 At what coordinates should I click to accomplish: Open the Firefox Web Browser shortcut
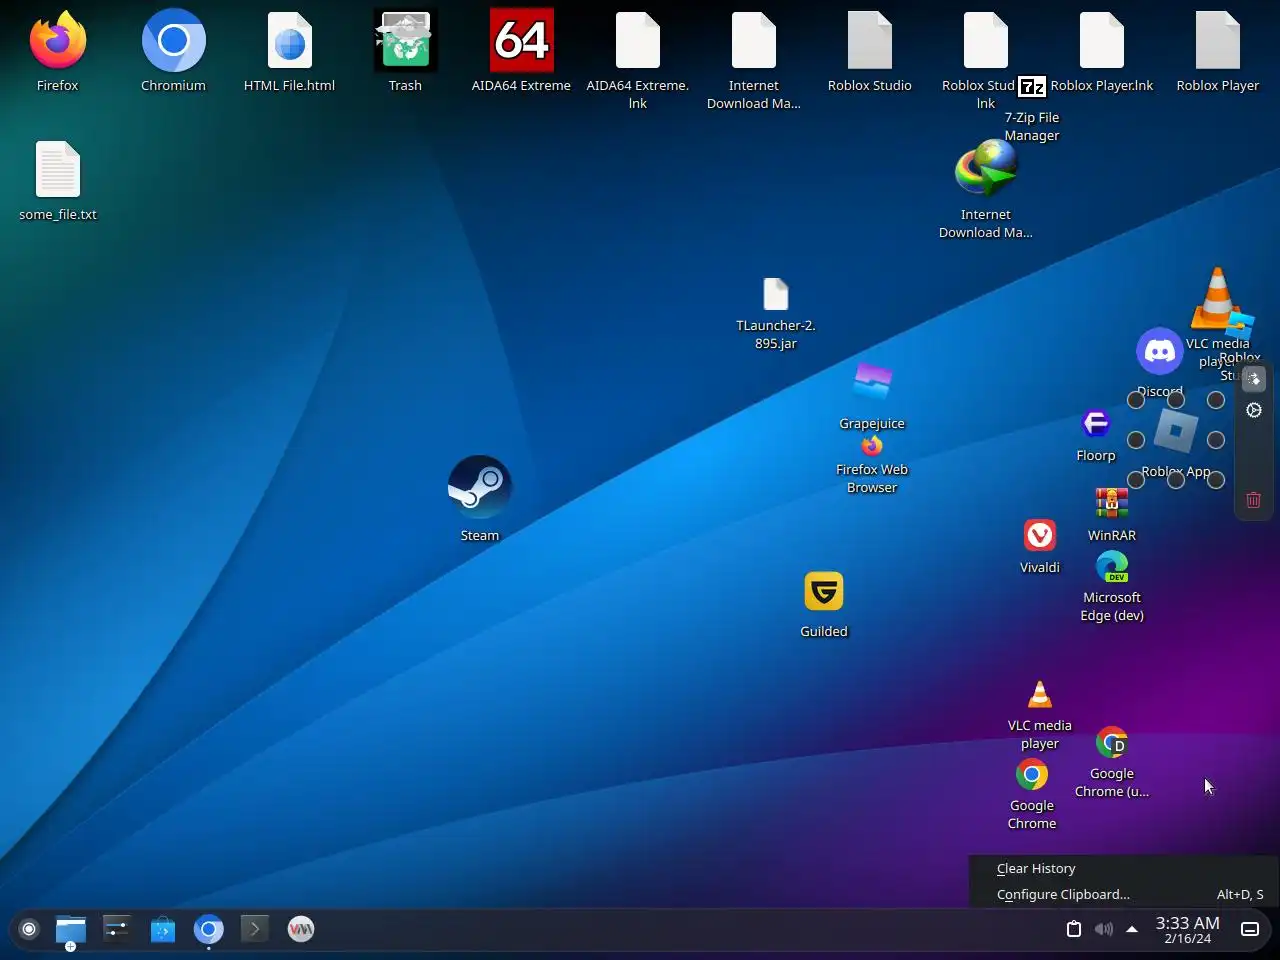[872, 446]
